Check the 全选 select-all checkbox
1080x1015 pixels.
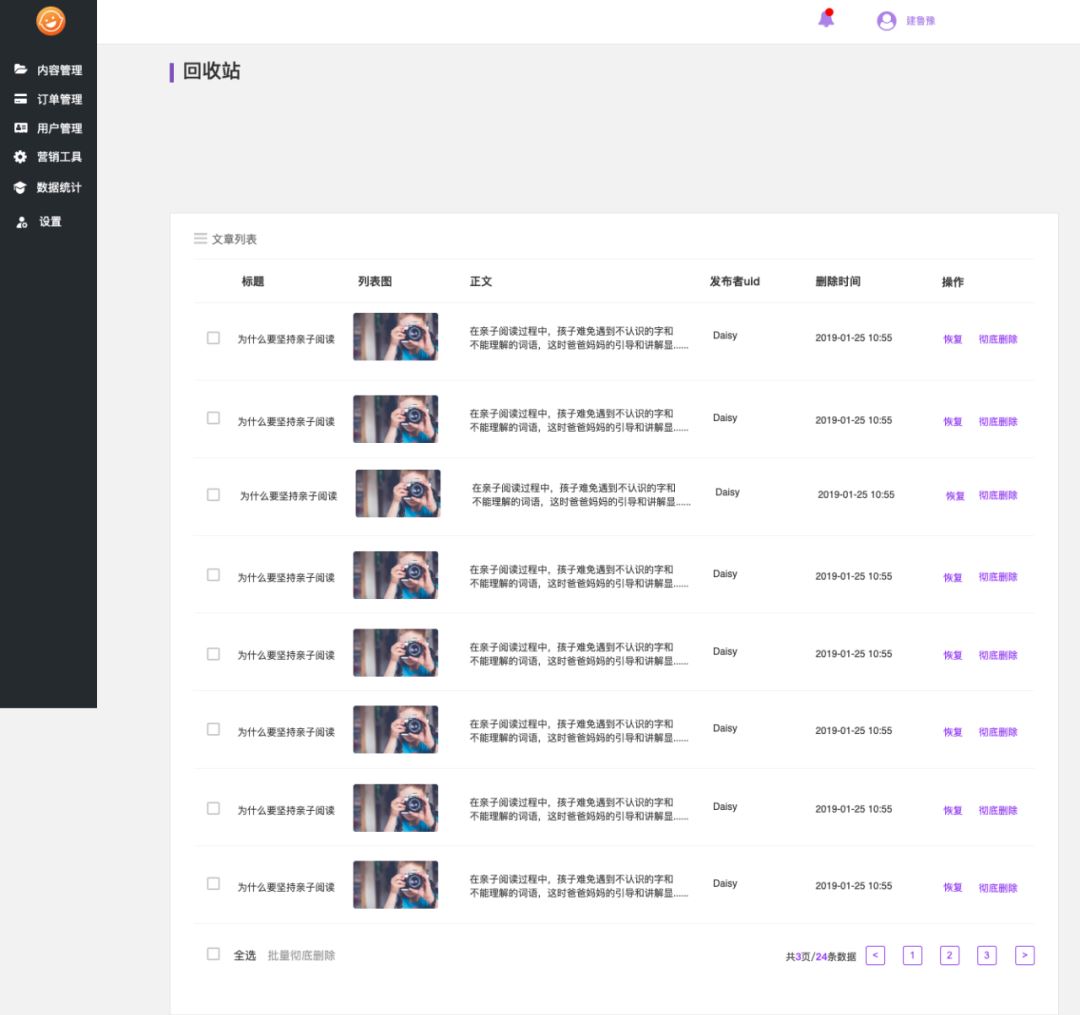point(213,954)
